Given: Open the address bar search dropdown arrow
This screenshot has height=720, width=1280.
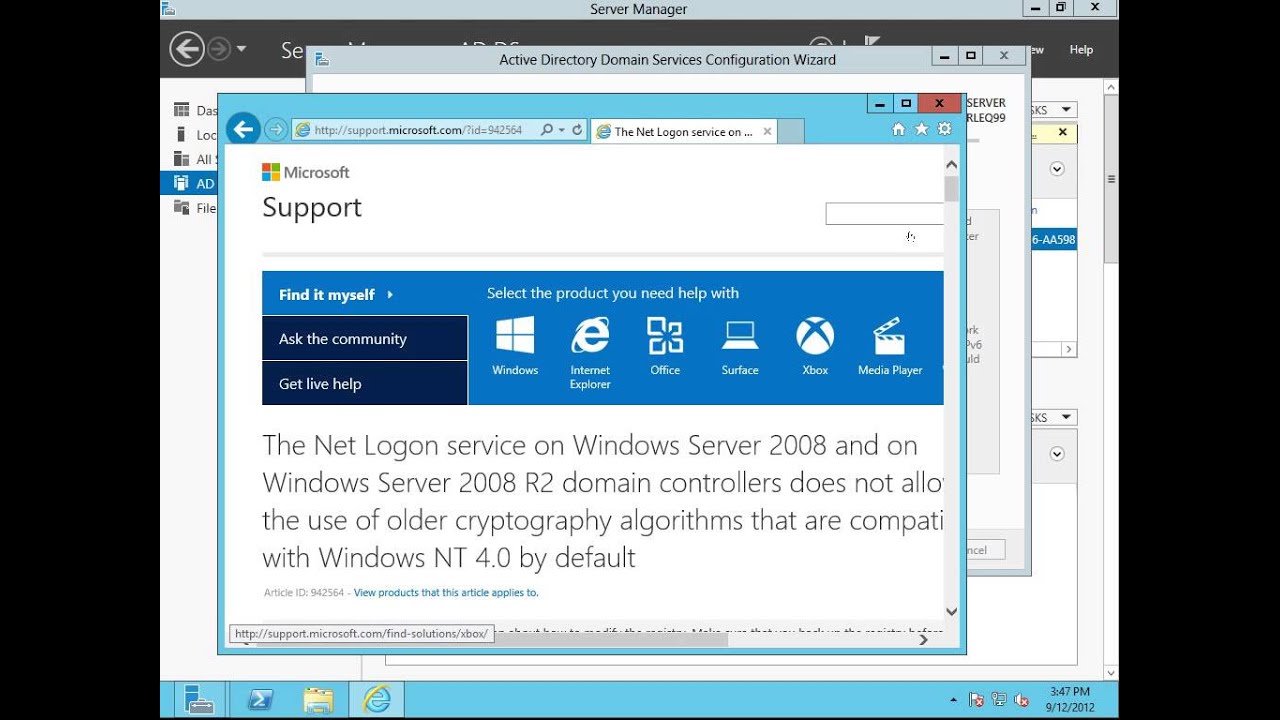Looking at the screenshot, I should point(561,130).
